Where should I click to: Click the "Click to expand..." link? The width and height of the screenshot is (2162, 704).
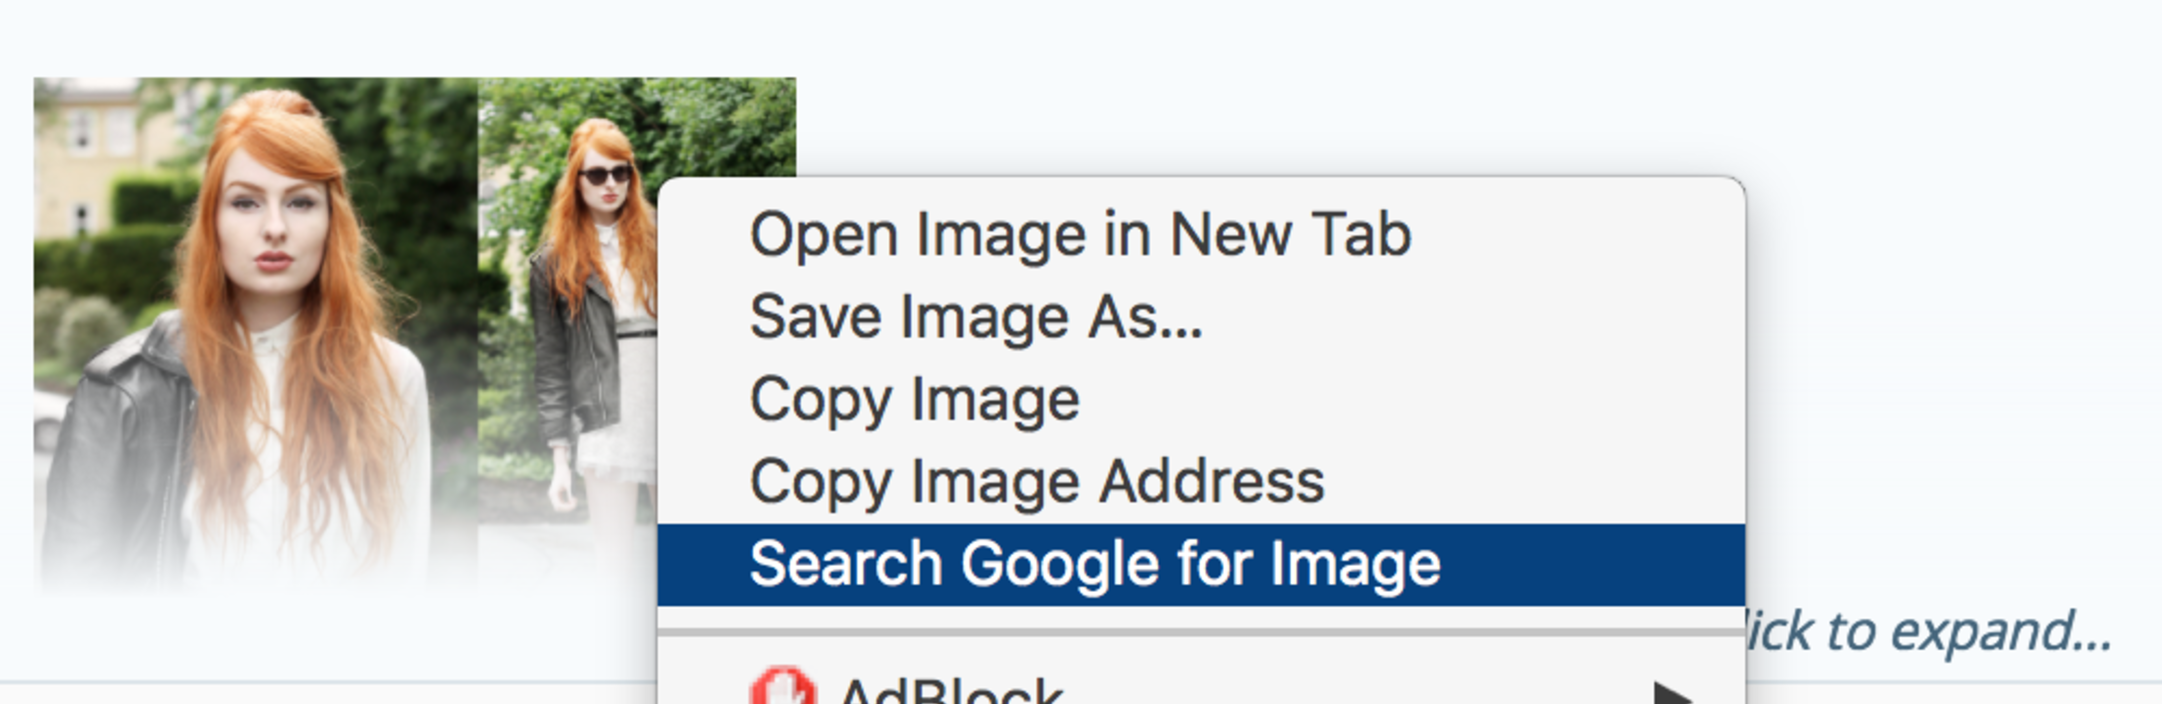(x=1928, y=631)
